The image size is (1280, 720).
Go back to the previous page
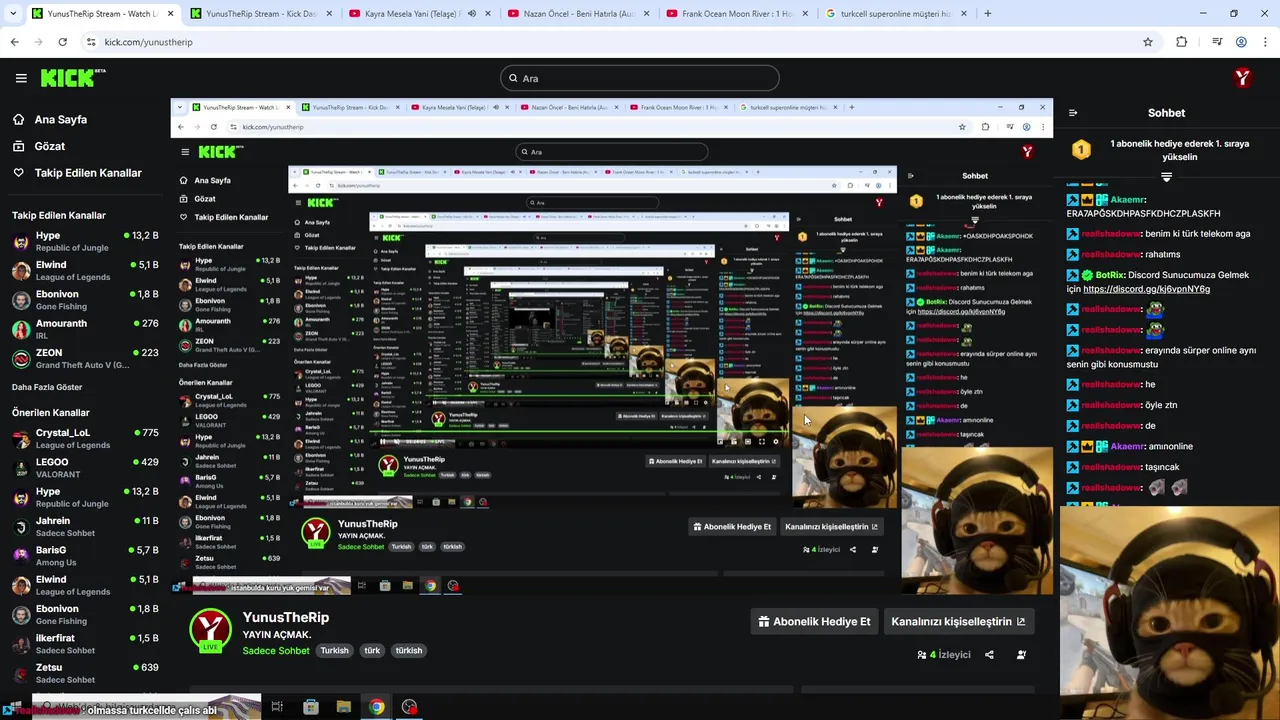(x=14, y=42)
